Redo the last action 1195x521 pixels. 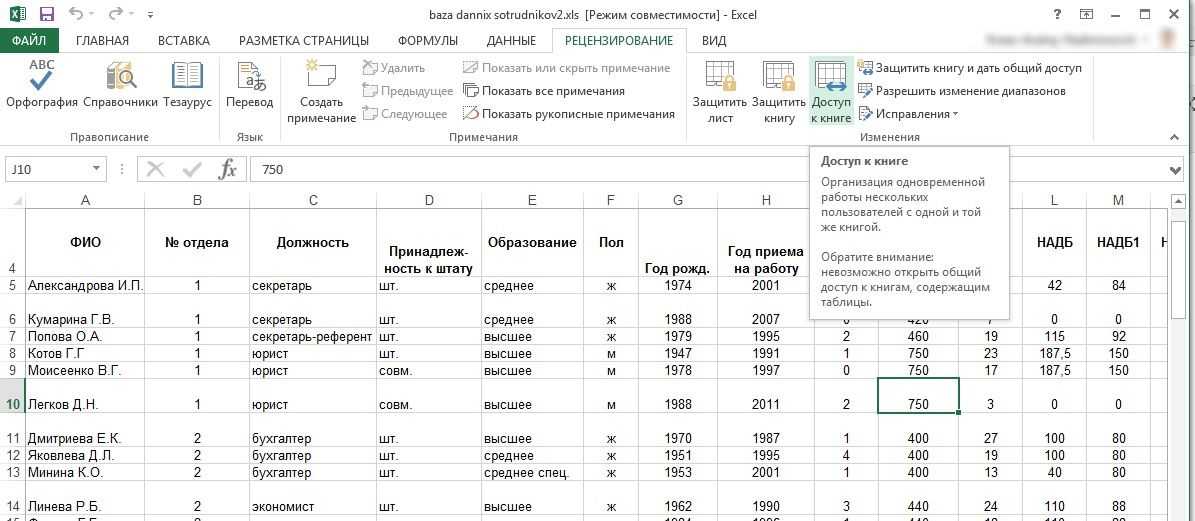[x=115, y=14]
